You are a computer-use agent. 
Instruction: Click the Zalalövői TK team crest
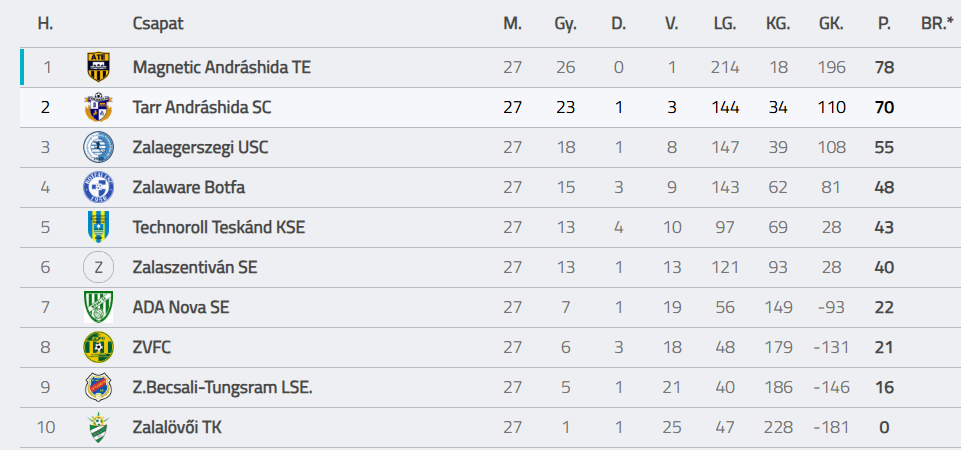tap(98, 427)
